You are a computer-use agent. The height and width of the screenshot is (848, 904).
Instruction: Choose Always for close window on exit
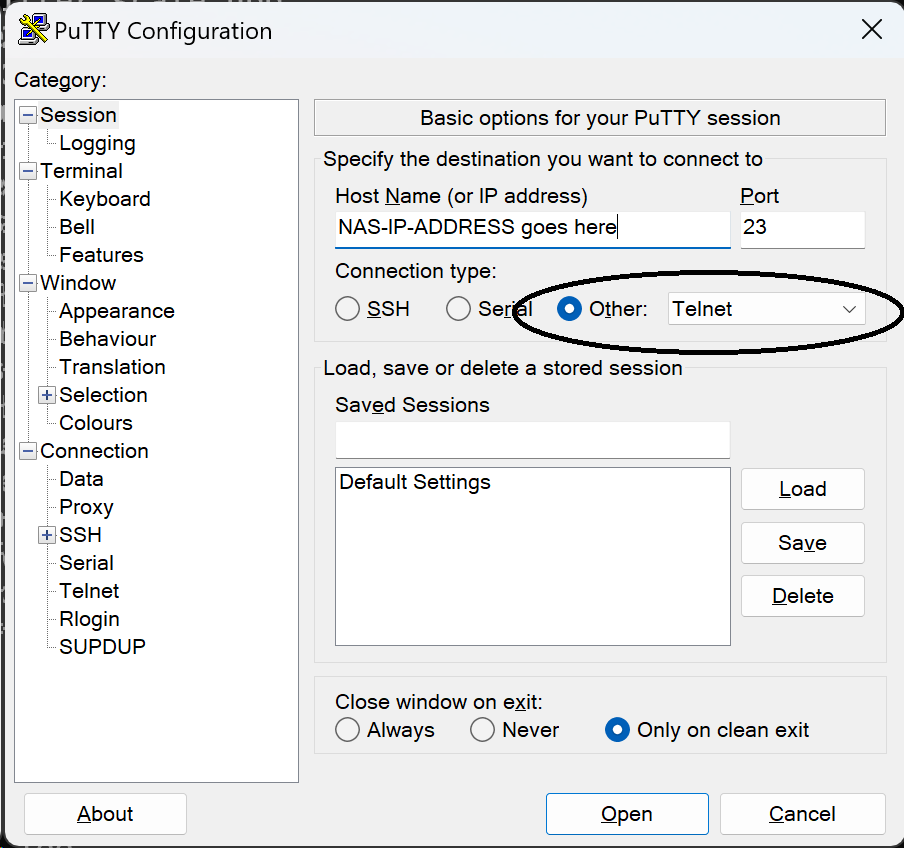coord(347,730)
